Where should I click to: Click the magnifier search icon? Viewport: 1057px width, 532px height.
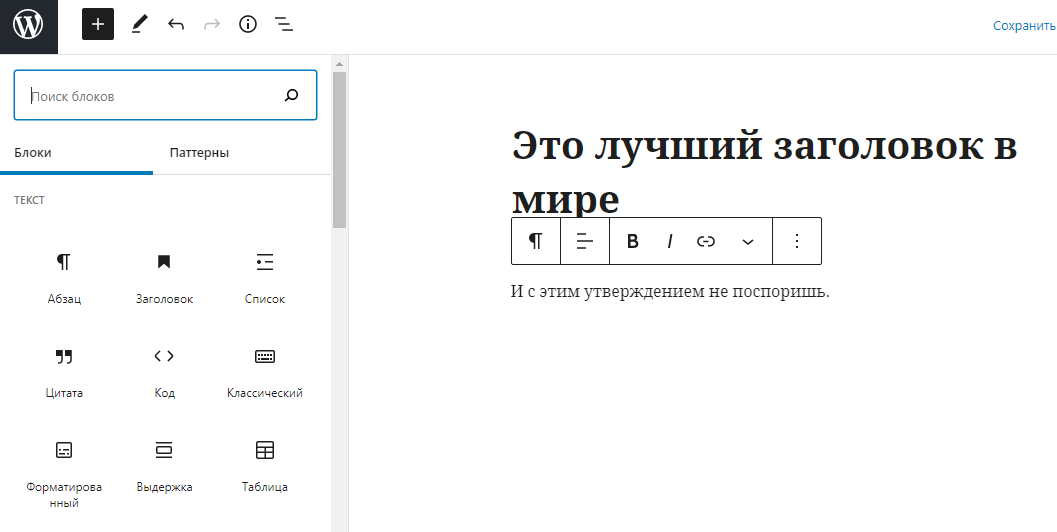click(291, 95)
